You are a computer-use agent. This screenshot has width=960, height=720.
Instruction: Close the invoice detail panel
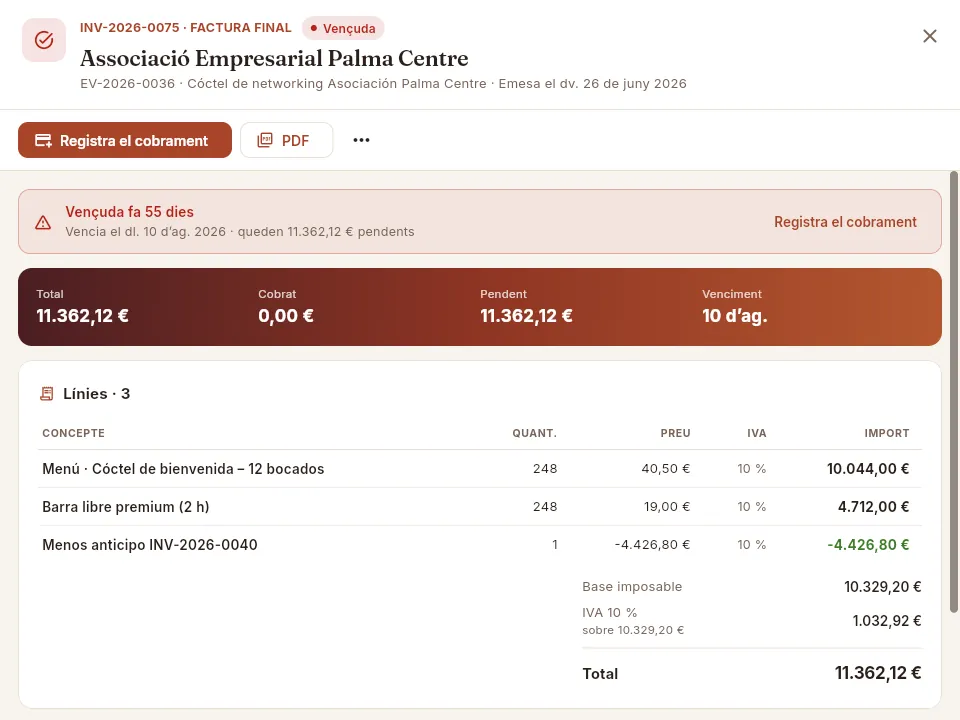[929, 36]
